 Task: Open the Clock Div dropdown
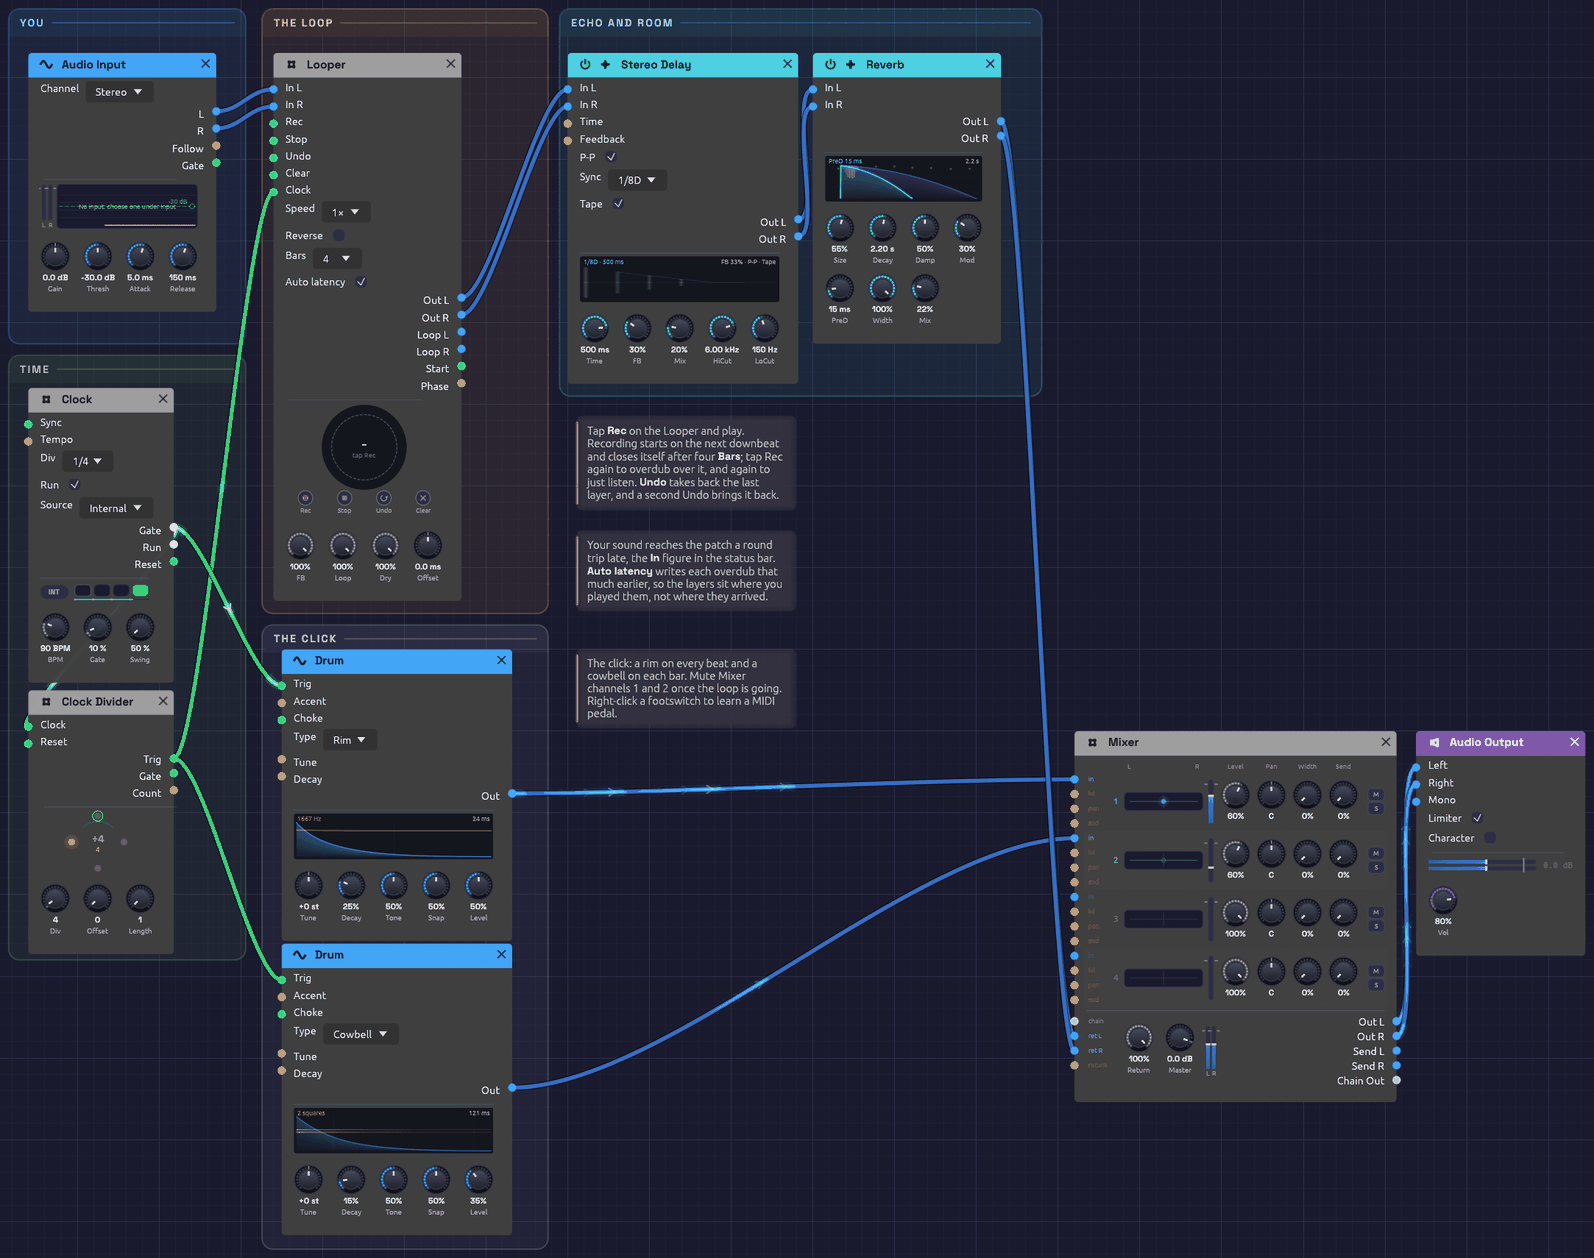87,461
